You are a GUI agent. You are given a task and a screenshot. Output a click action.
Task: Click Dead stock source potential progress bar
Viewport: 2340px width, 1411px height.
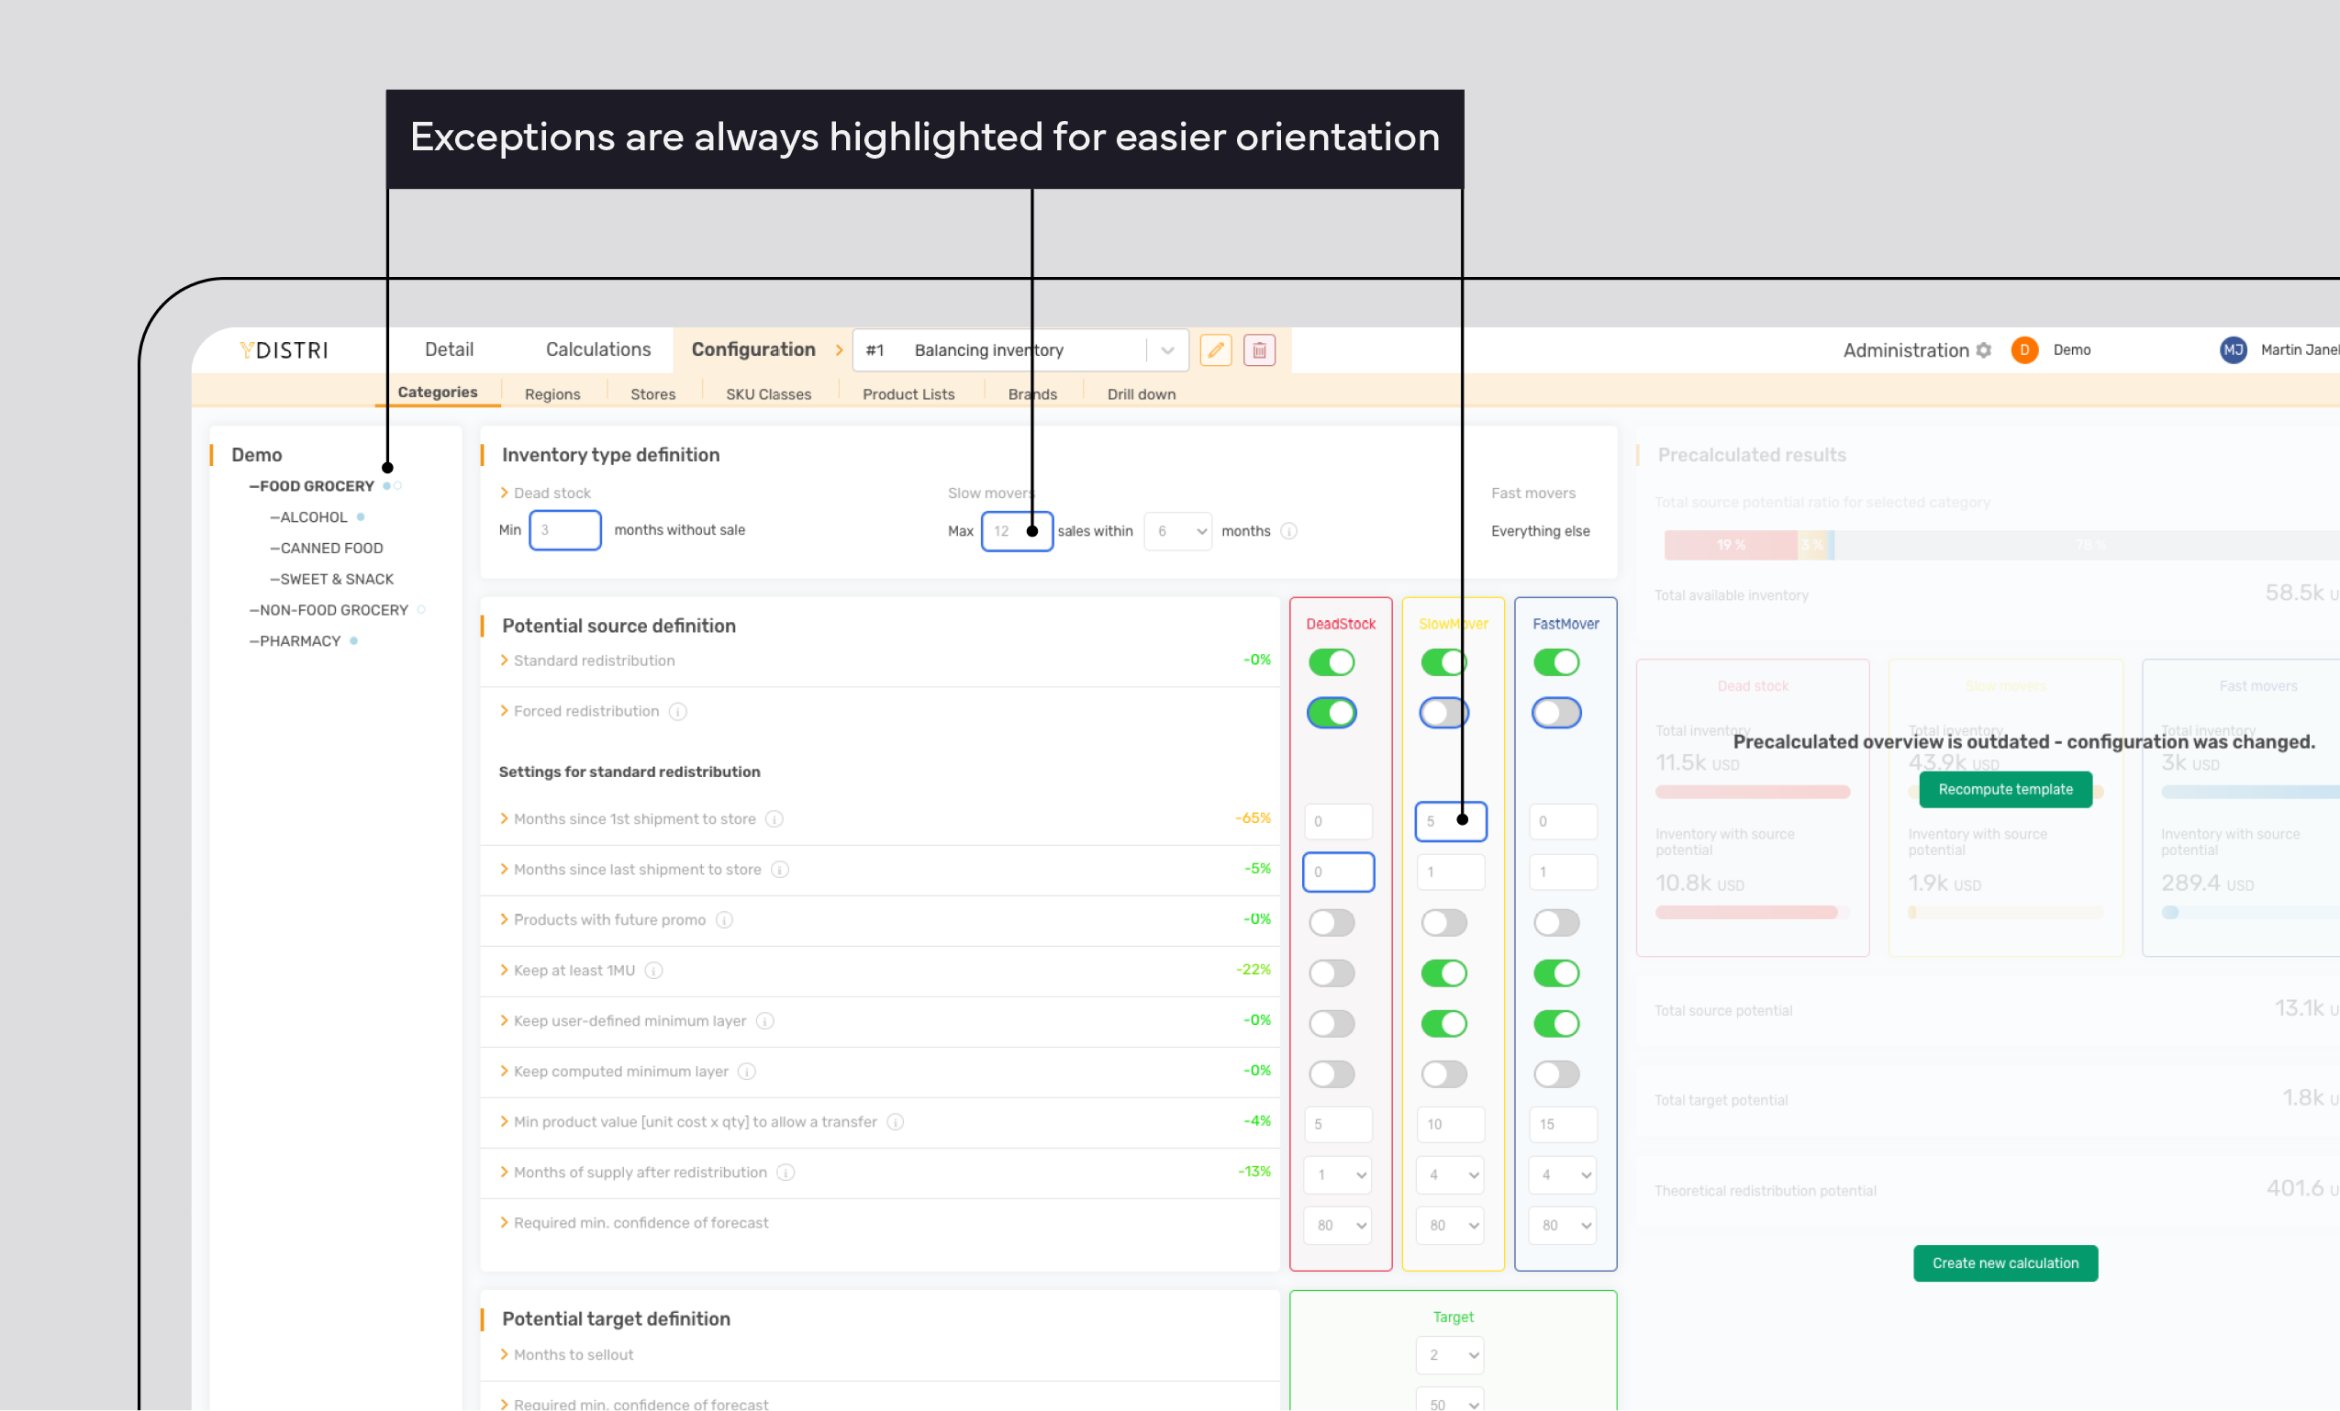tap(1752, 912)
